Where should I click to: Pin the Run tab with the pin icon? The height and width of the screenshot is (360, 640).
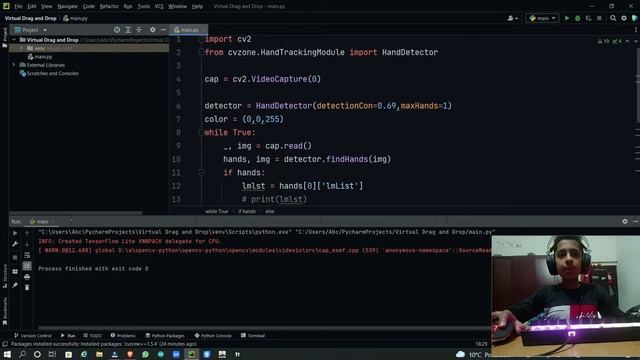tap(15, 285)
